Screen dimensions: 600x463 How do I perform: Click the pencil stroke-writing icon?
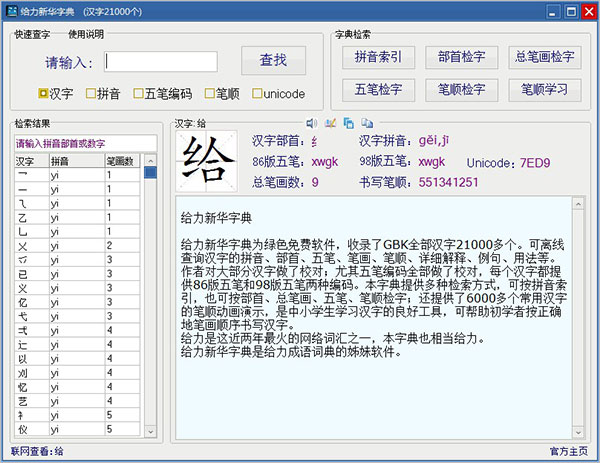330,123
